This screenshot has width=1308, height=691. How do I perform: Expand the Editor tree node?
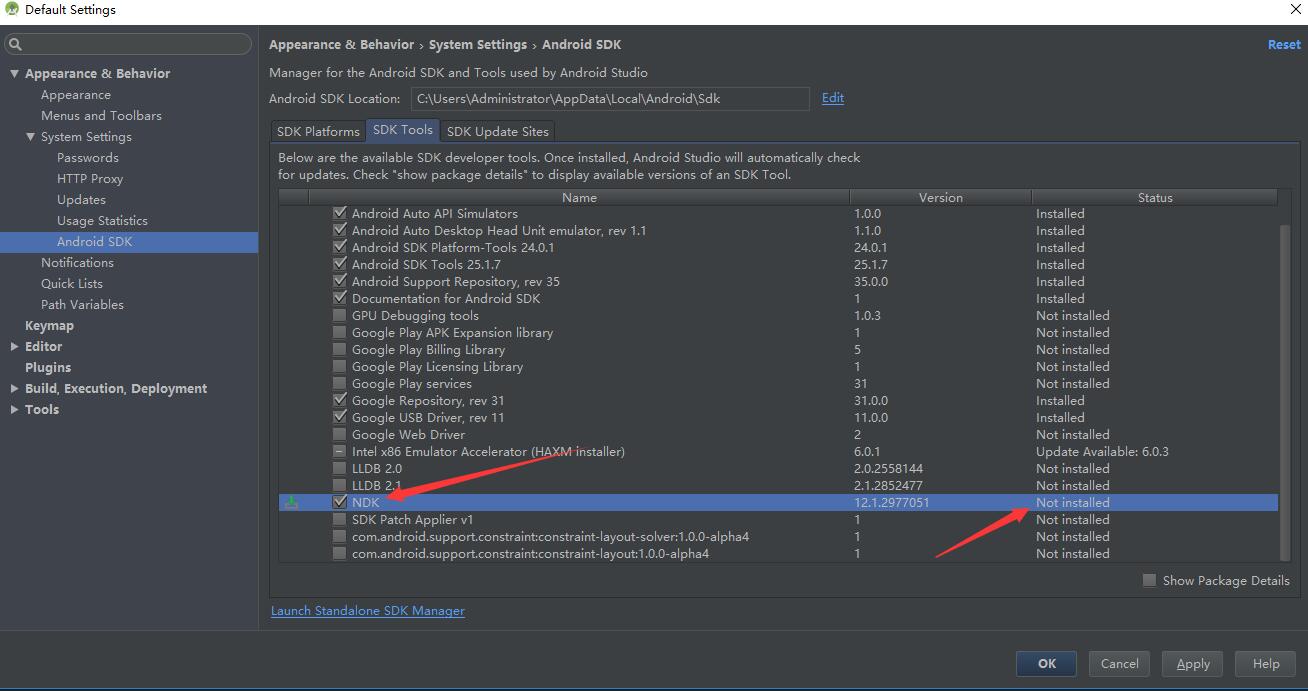(x=14, y=346)
